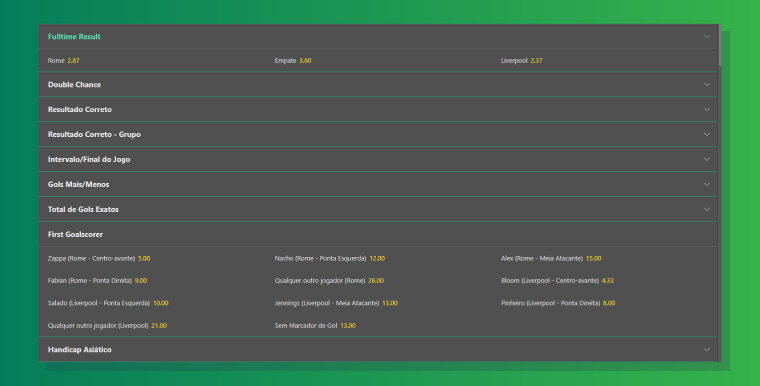
Task: Open the Double Chance market title
Action: click(74, 84)
